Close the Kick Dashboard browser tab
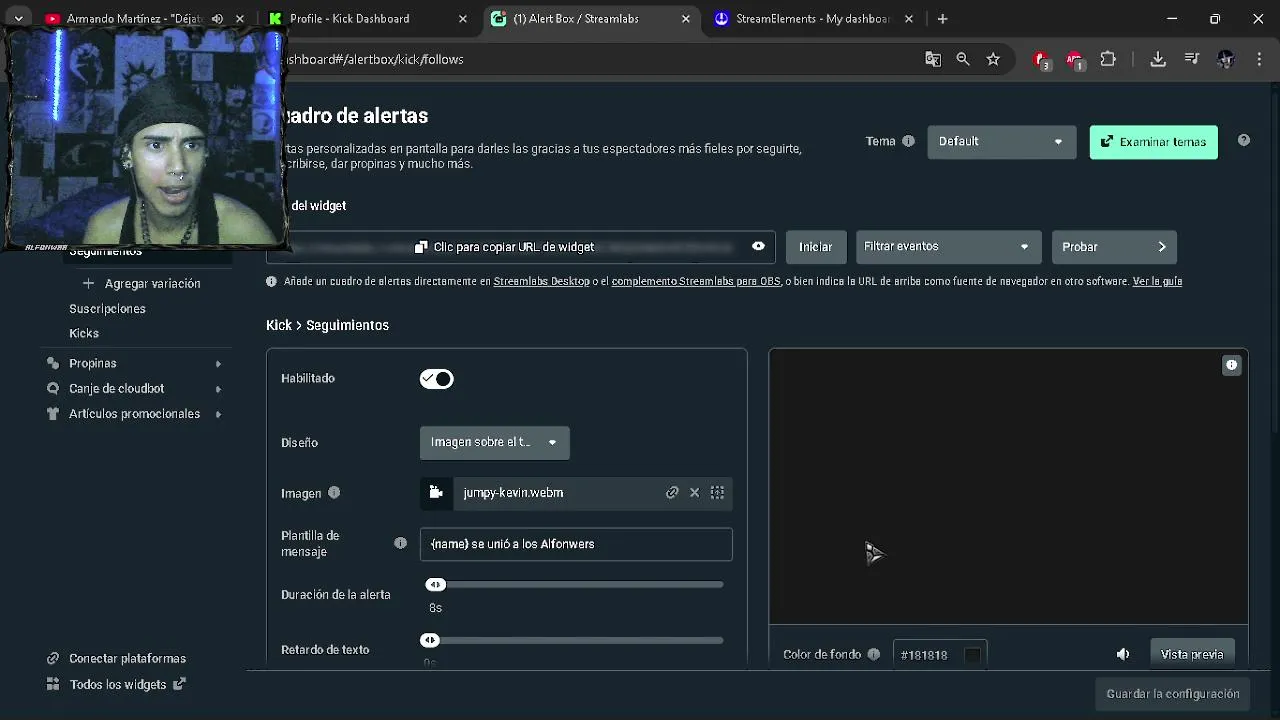The height and width of the screenshot is (720, 1280). tap(462, 18)
